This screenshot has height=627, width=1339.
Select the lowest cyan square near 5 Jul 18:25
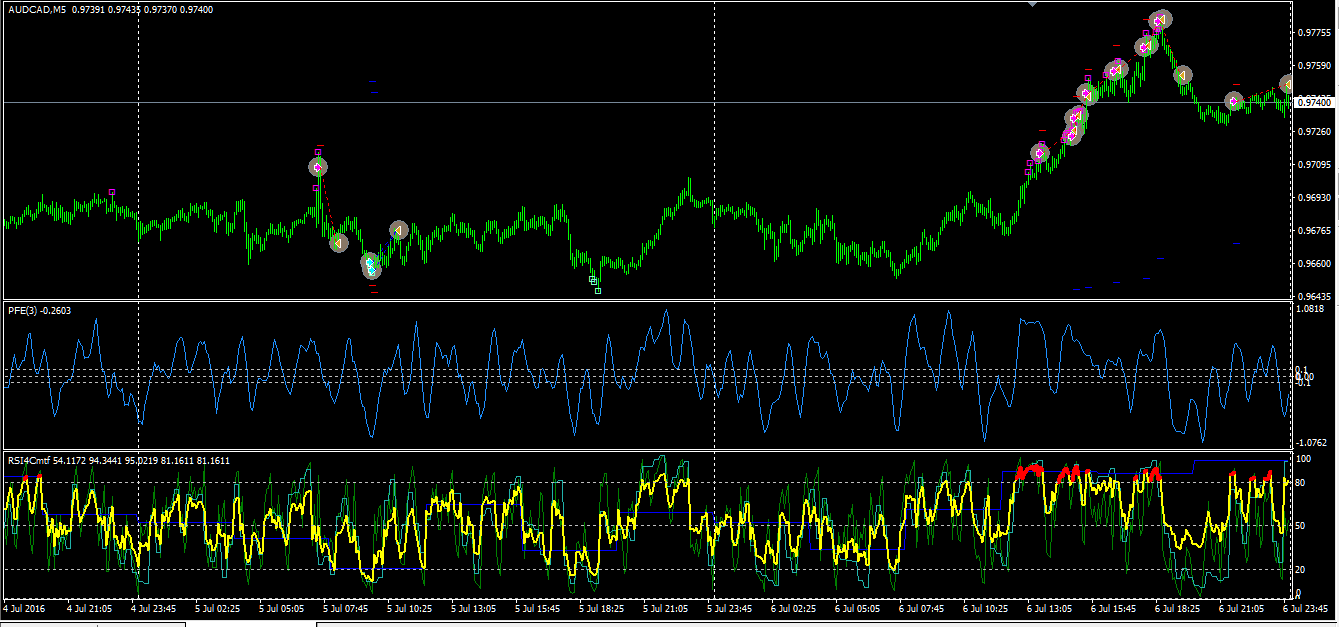click(598, 291)
